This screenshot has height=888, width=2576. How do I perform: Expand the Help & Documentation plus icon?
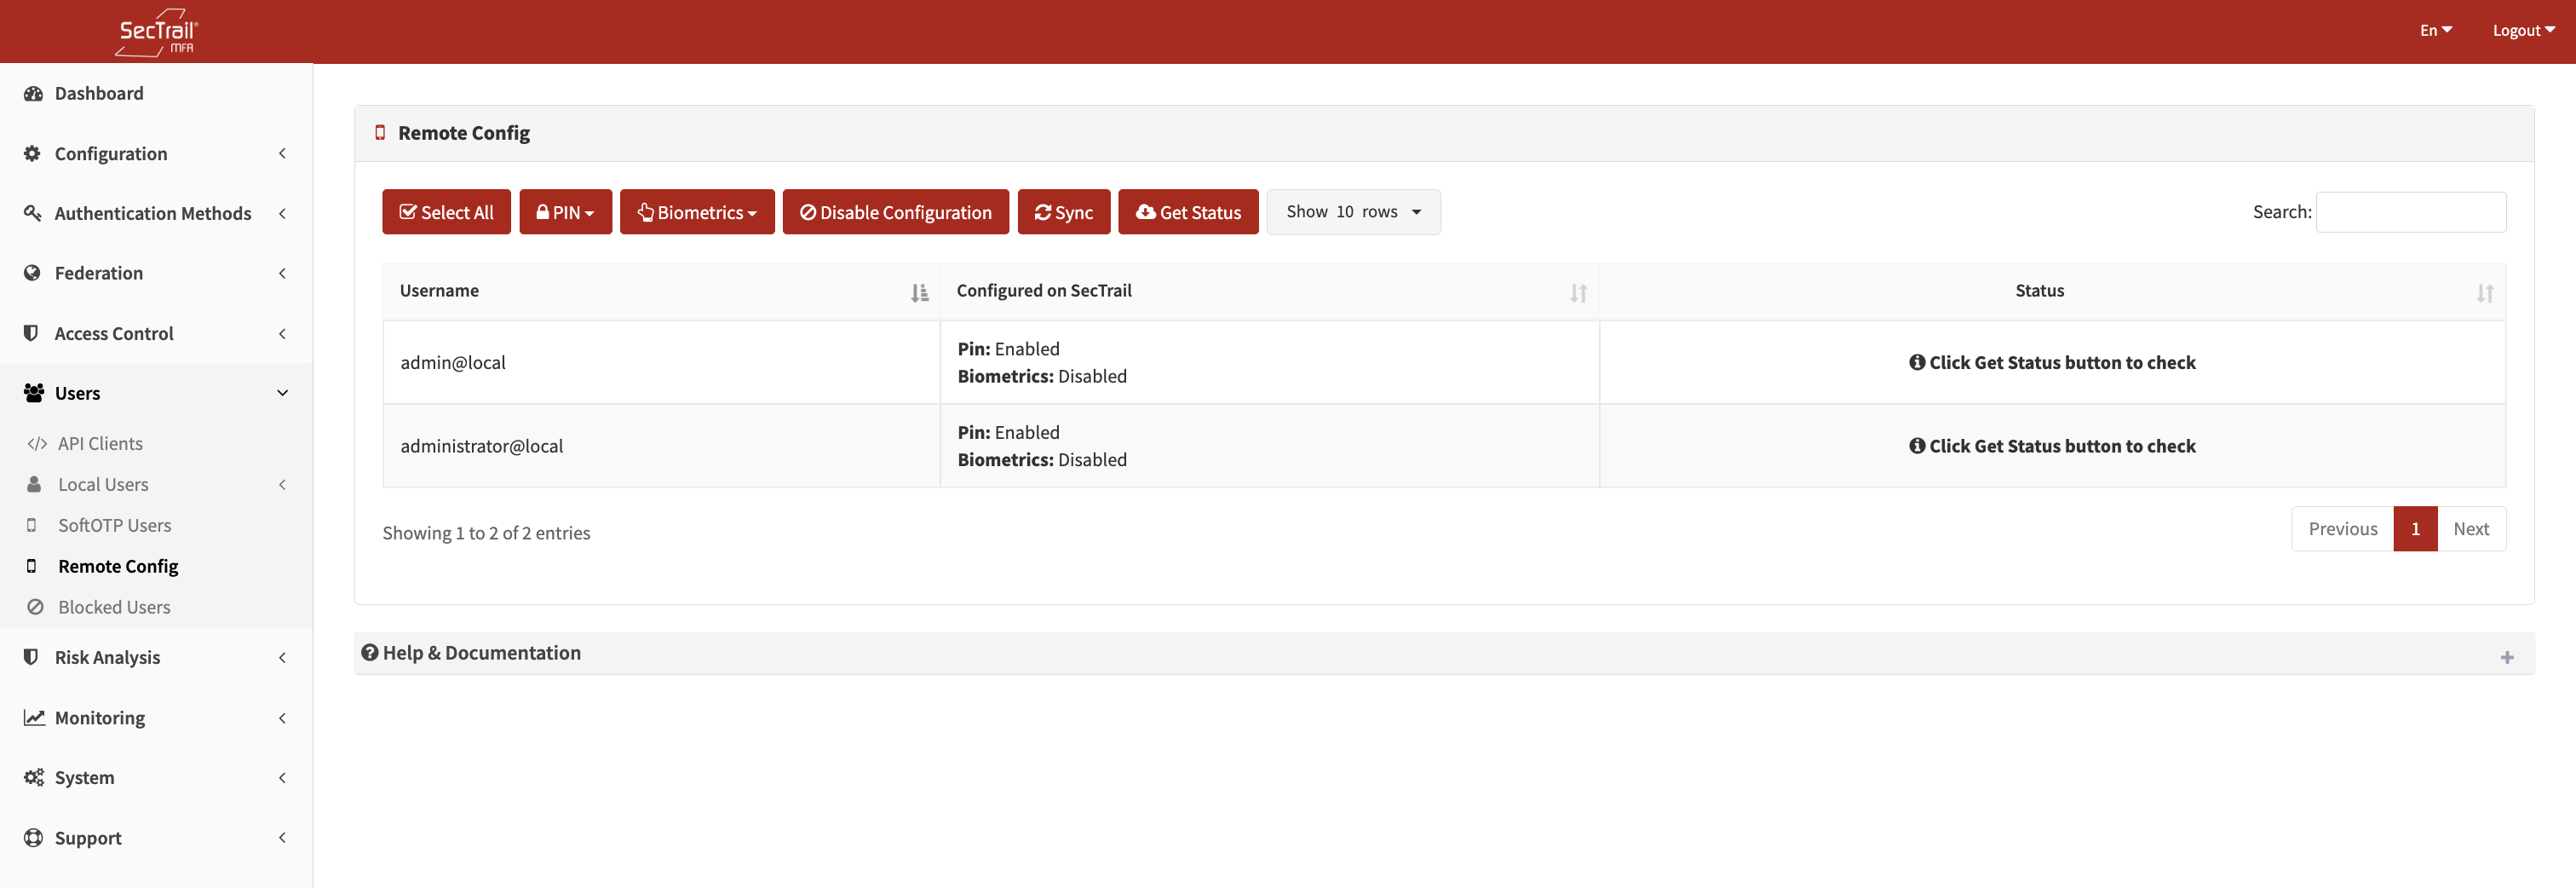(x=2506, y=657)
